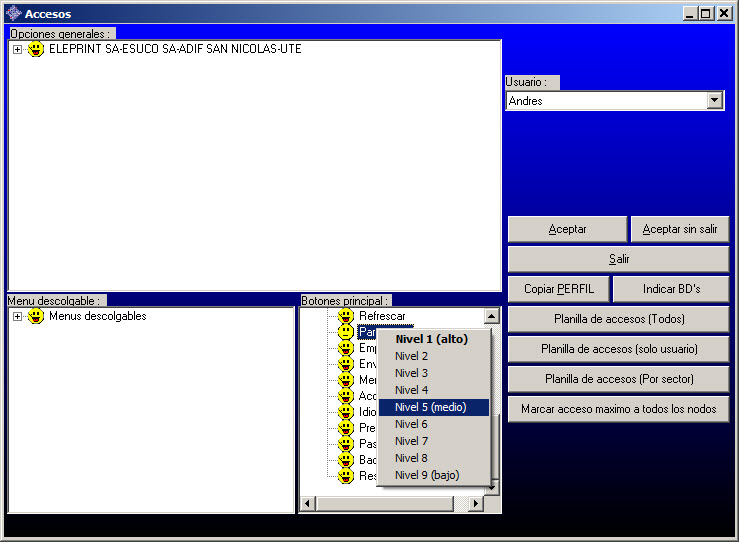Click the Copiar PERFIL button
739x542 pixels.
point(559,289)
